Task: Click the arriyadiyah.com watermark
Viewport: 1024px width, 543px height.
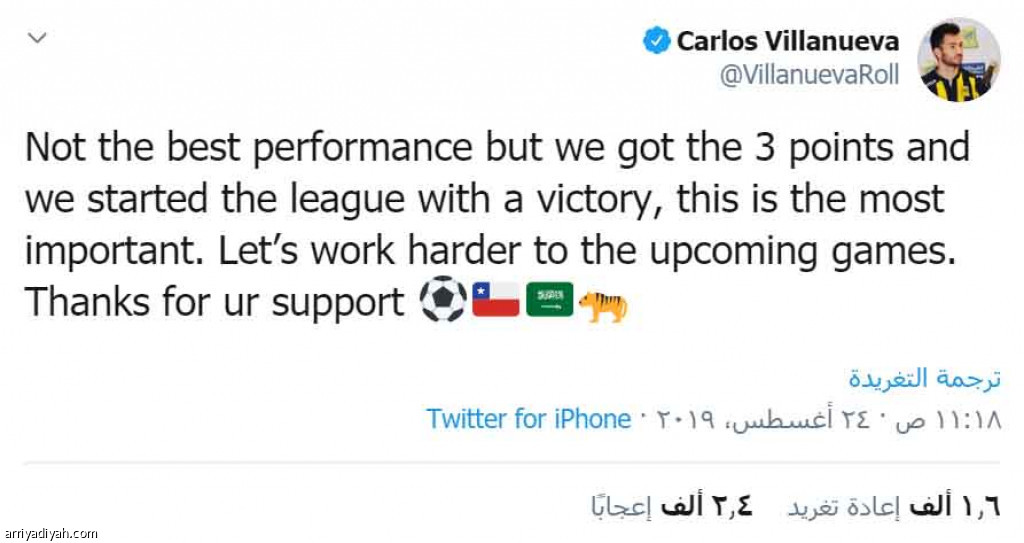Action: (51, 534)
